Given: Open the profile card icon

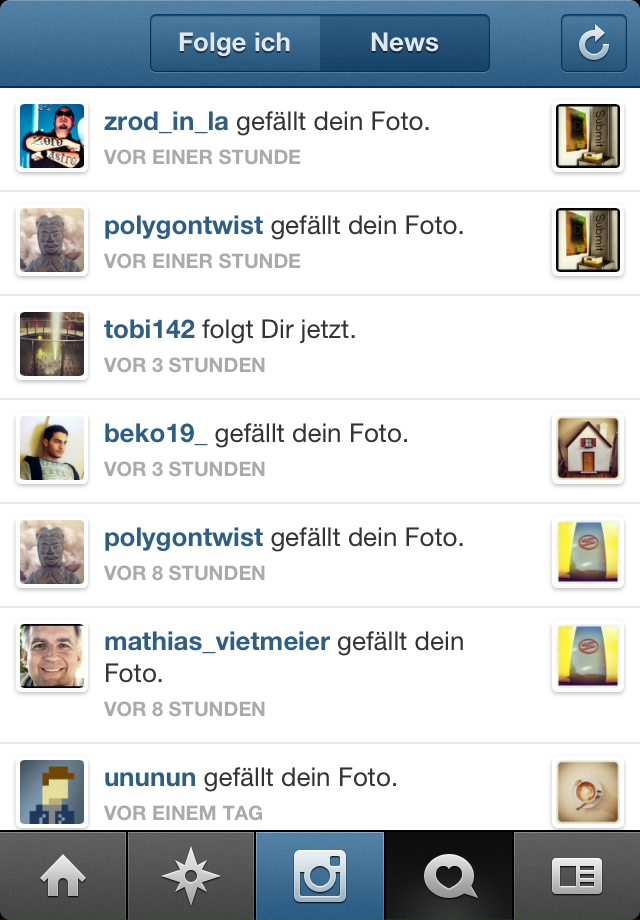Looking at the screenshot, I should pos(577,875).
